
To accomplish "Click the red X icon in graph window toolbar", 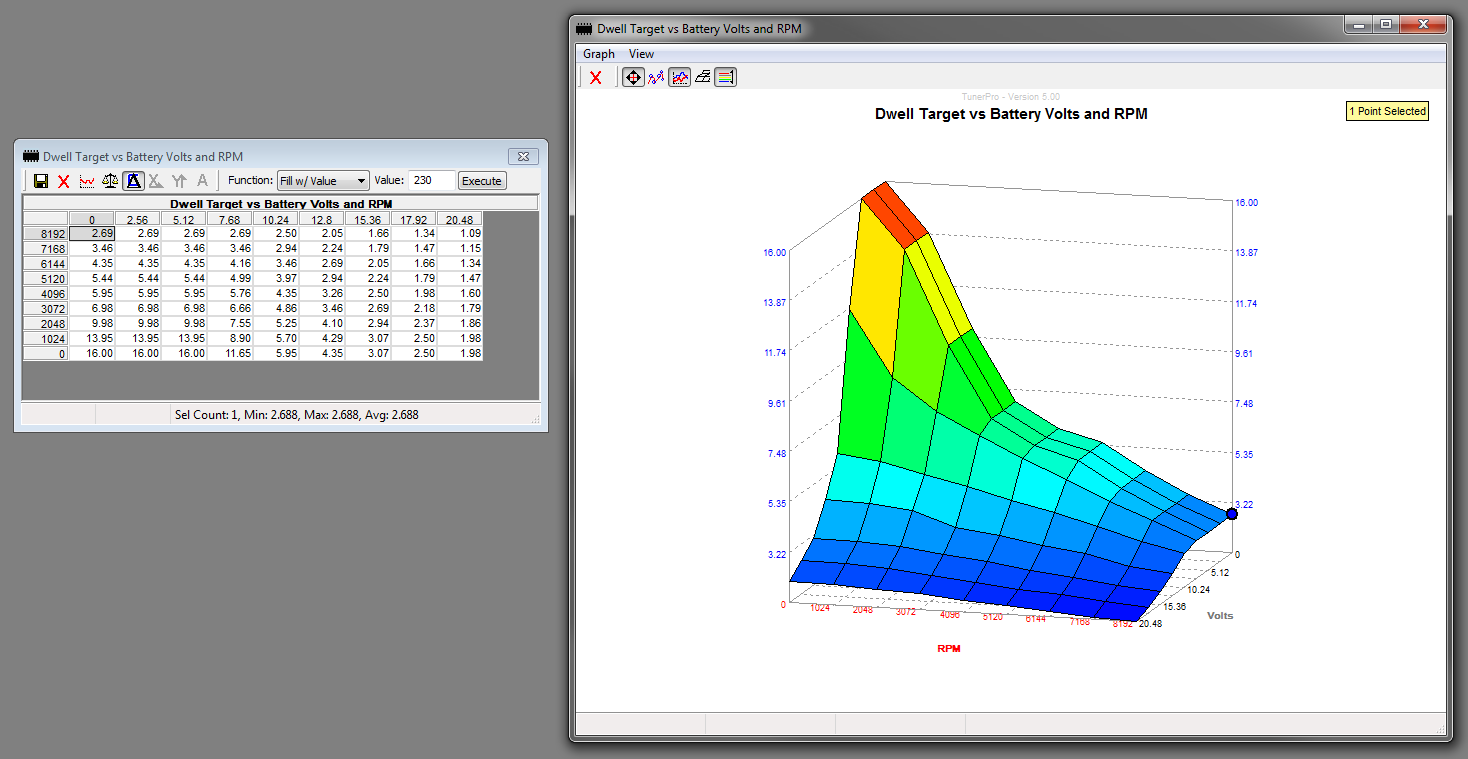I will click(x=596, y=77).
